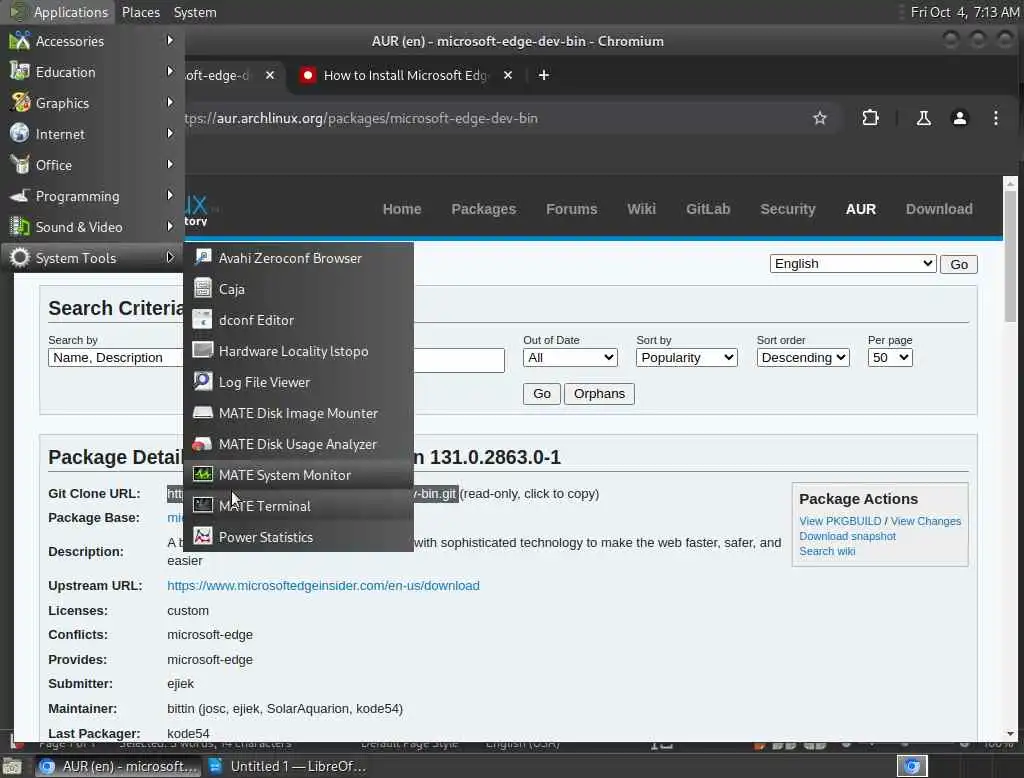Launch MATE Disk Image Mounter
This screenshot has width=1024, height=778.
coord(298,413)
